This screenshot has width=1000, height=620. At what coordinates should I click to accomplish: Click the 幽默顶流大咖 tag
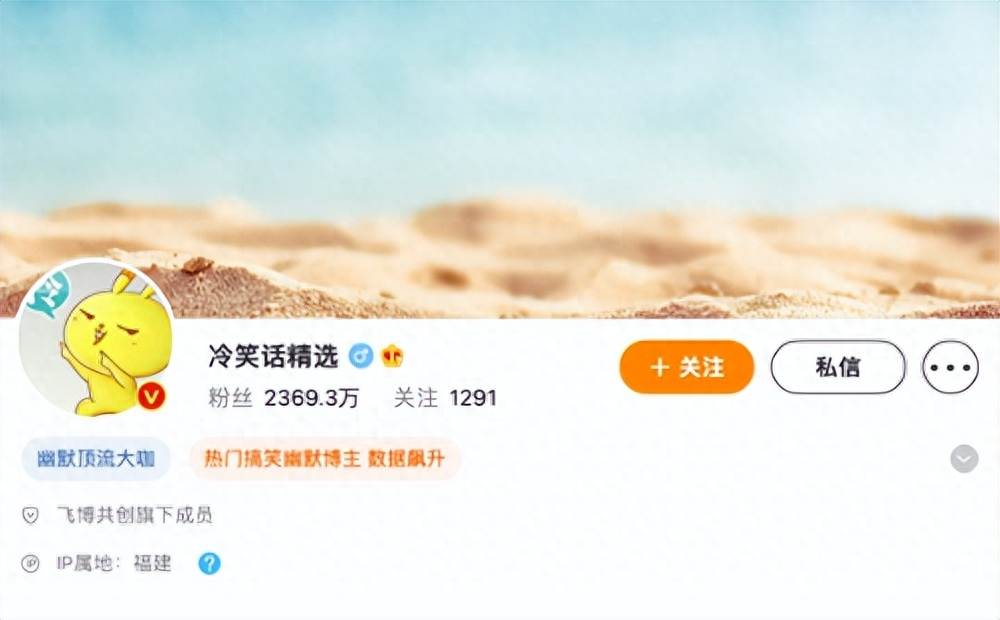(x=96, y=459)
